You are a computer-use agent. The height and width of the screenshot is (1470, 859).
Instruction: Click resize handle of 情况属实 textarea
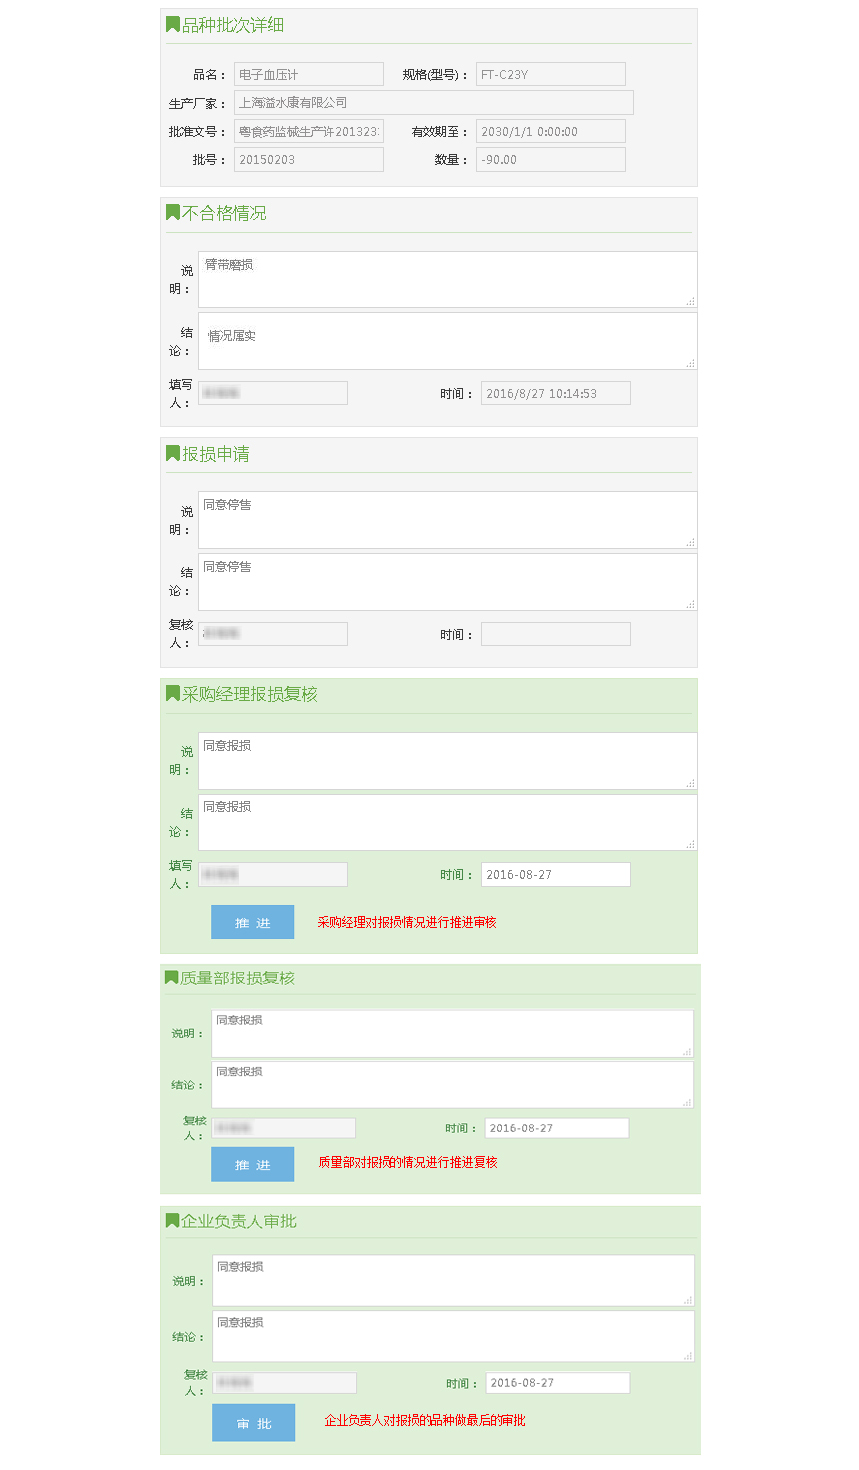(690, 363)
